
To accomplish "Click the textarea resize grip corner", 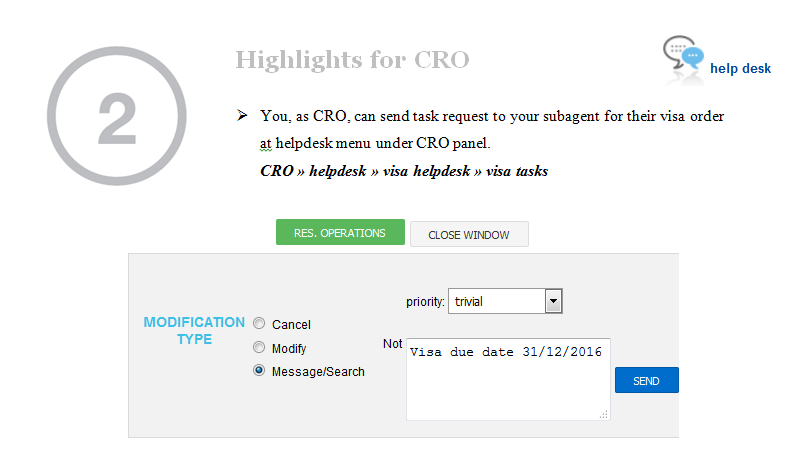I will 604,414.
